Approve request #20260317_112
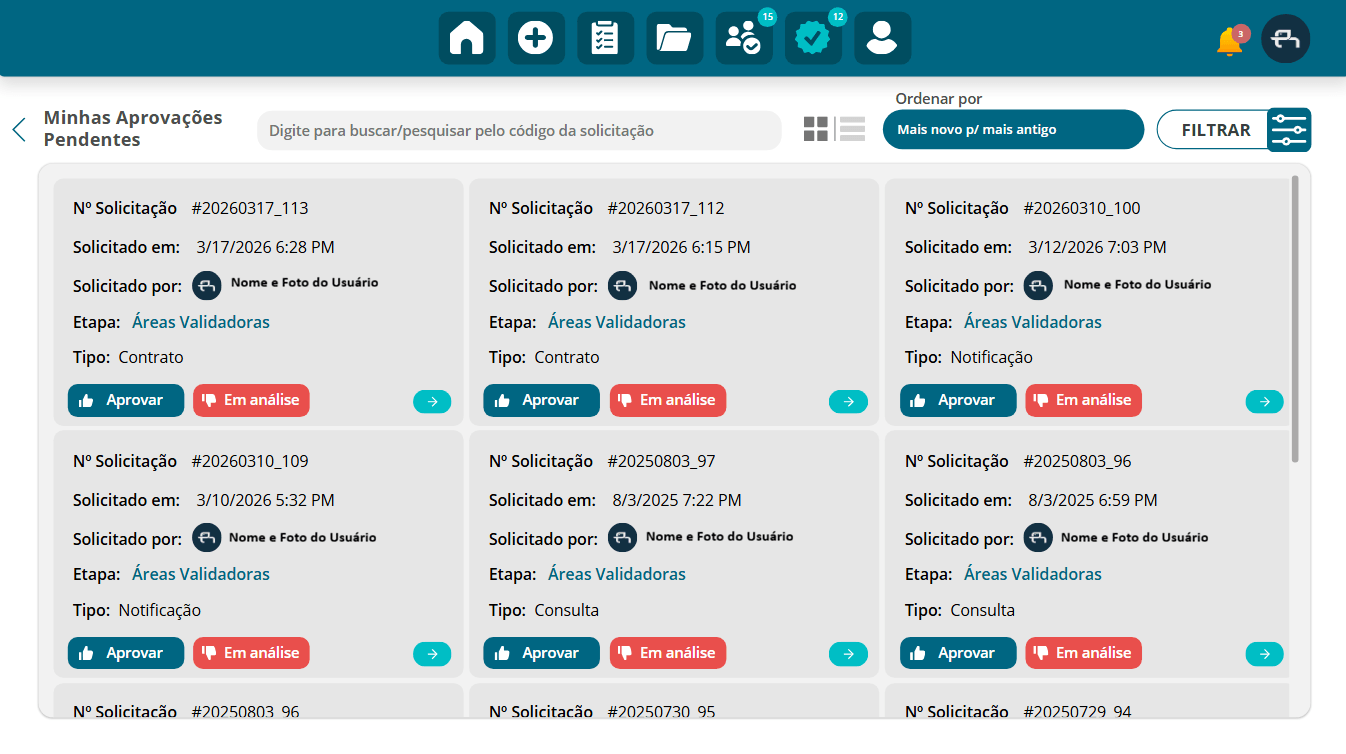Image resolution: width=1346 pixels, height=754 pixels. pos(542,400)
